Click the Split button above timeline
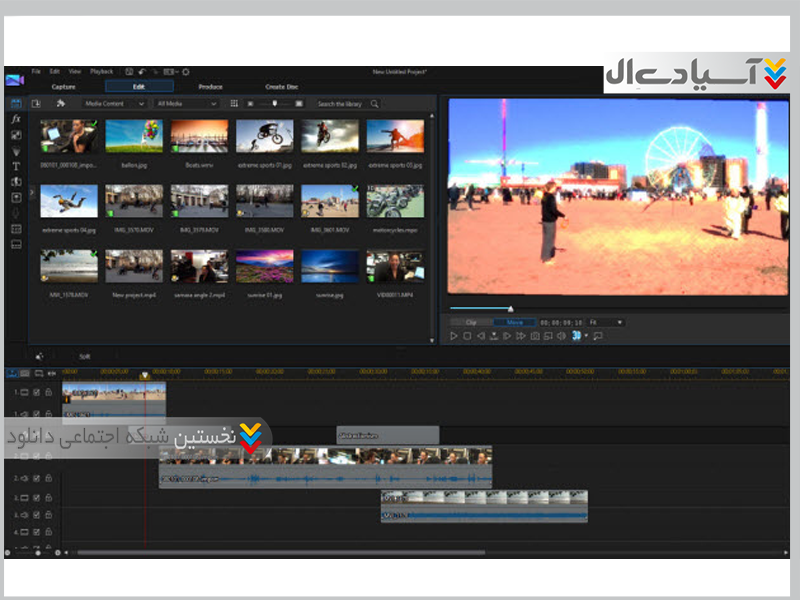The width and height of the screenshot is (800, 600). (x=85, y=356)
